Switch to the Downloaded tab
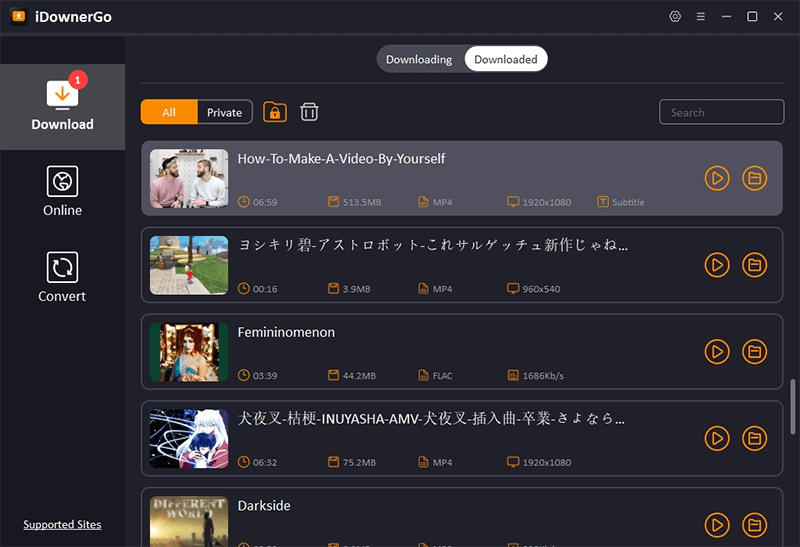Viewport: 800px width, 547px height. pos(506,59)
